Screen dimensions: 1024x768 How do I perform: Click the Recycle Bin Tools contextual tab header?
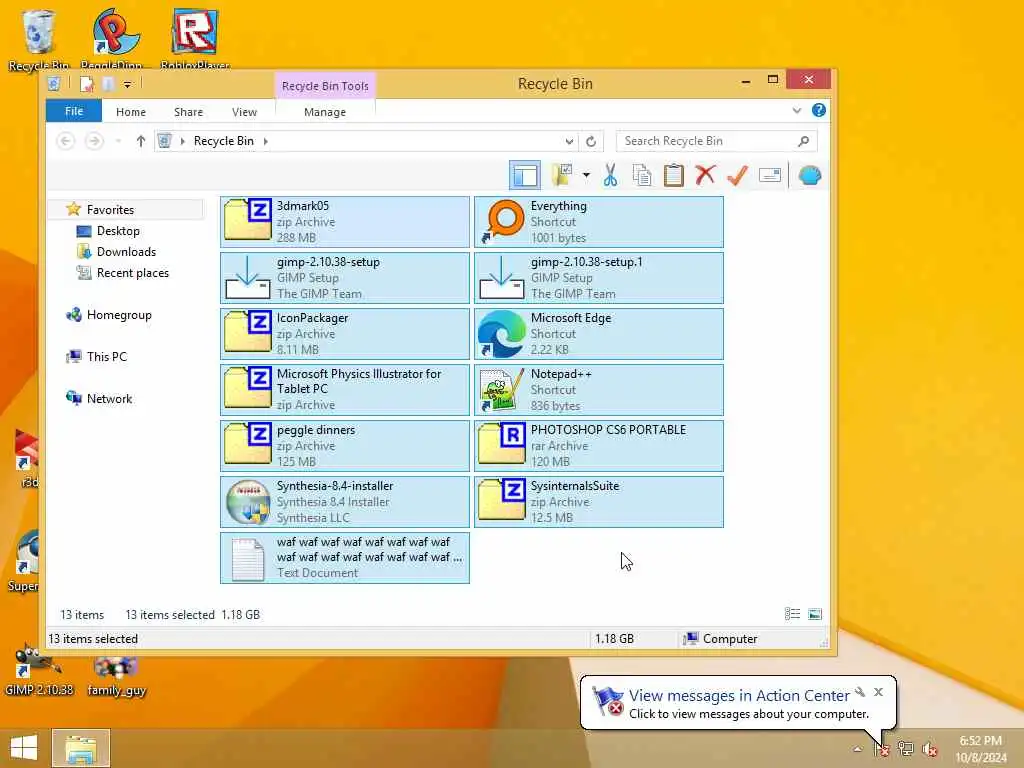click(x=325, y=86)
